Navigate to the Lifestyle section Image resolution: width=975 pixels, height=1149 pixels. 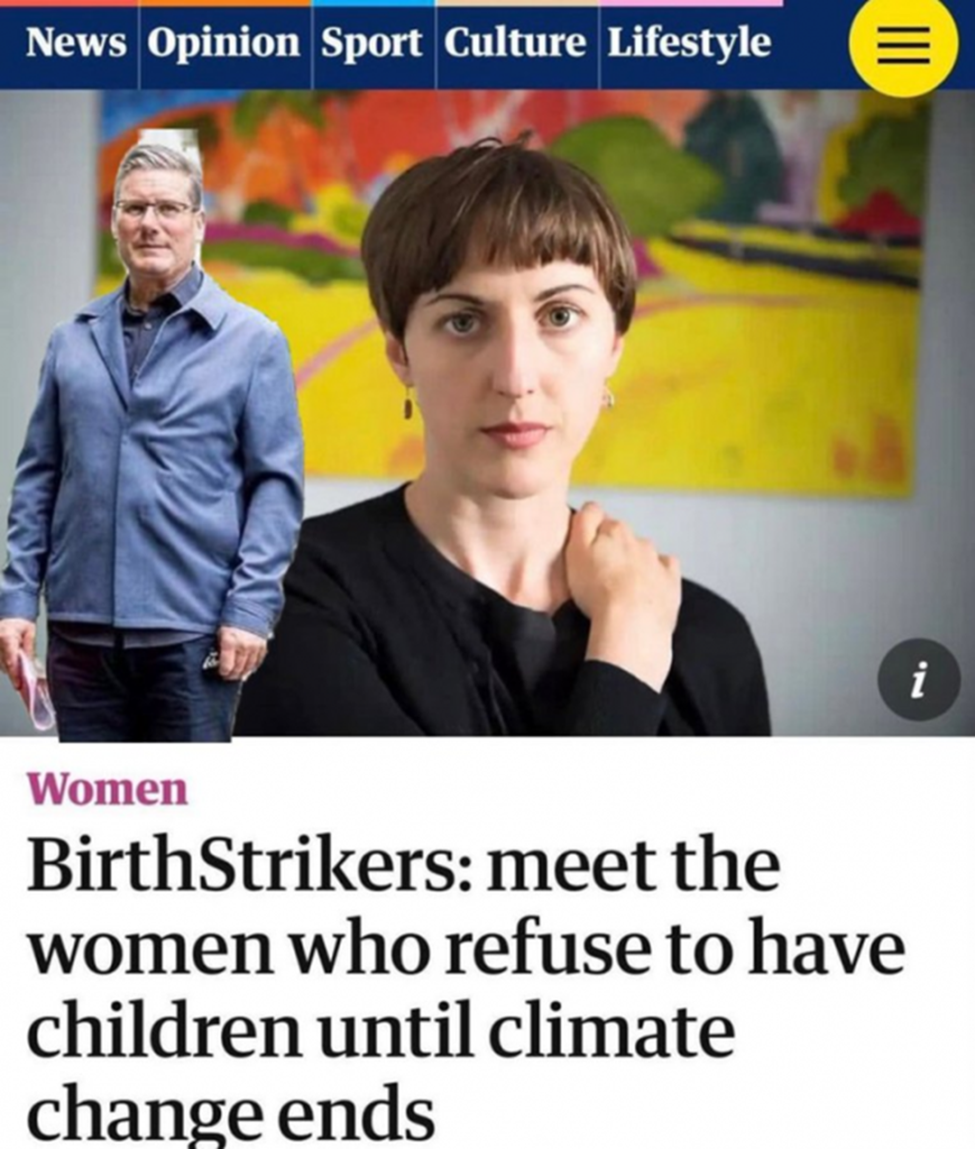pos(689,43)
